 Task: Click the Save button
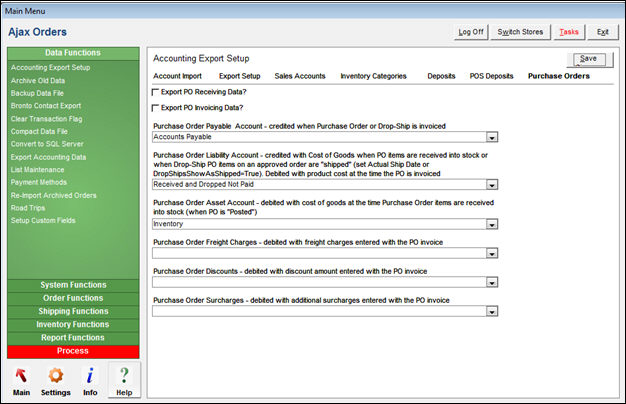coord(589,59)
